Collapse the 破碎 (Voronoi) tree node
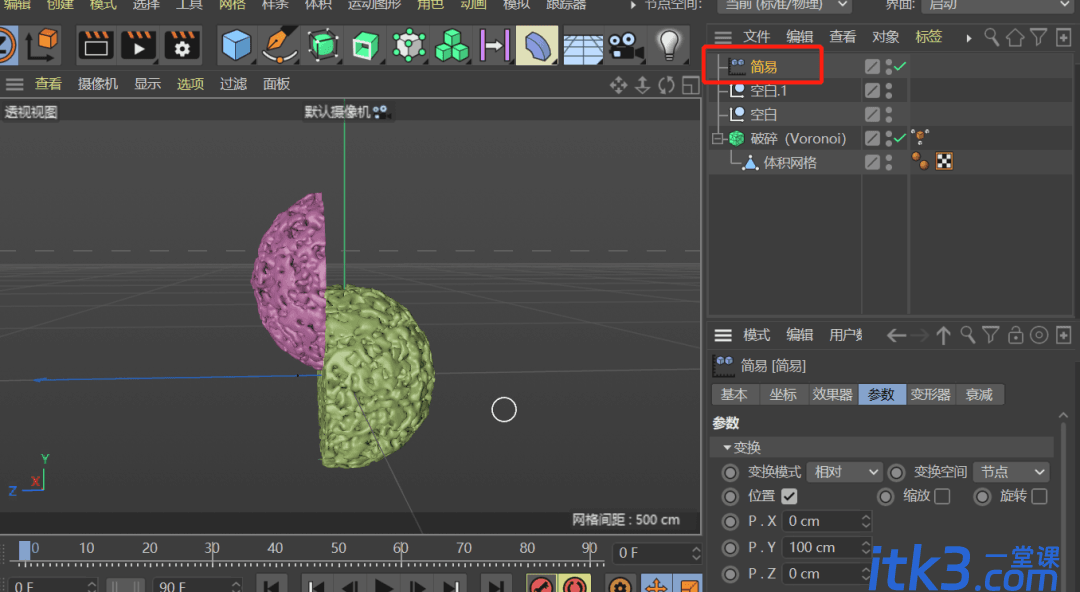This screenshot has height=592, width=1080. pos(717,139)
